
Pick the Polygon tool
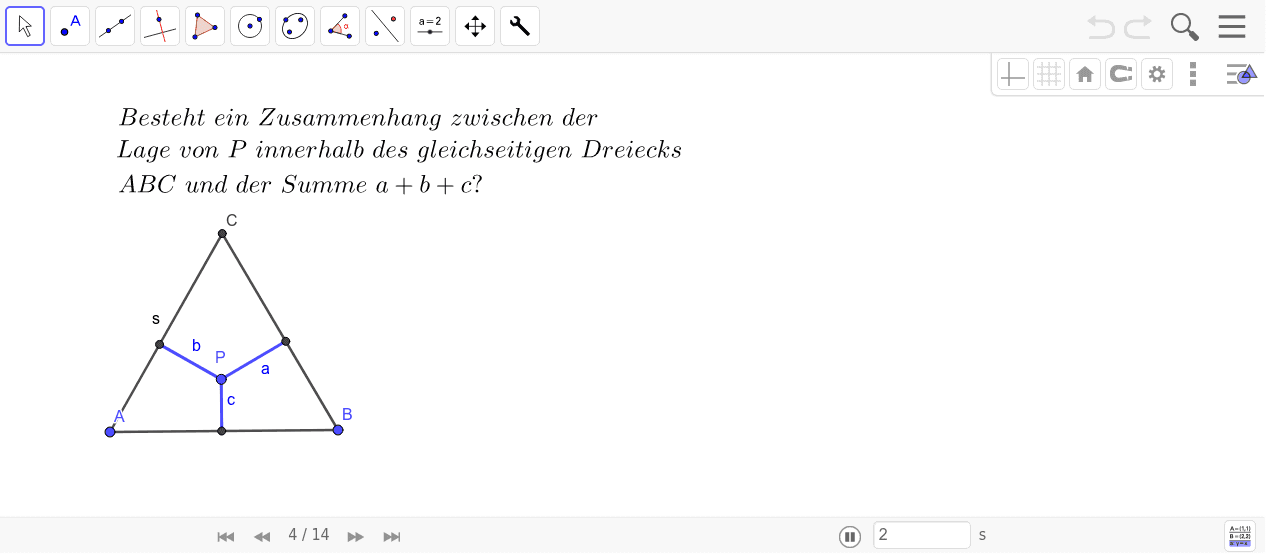click(x=205, y=26)
